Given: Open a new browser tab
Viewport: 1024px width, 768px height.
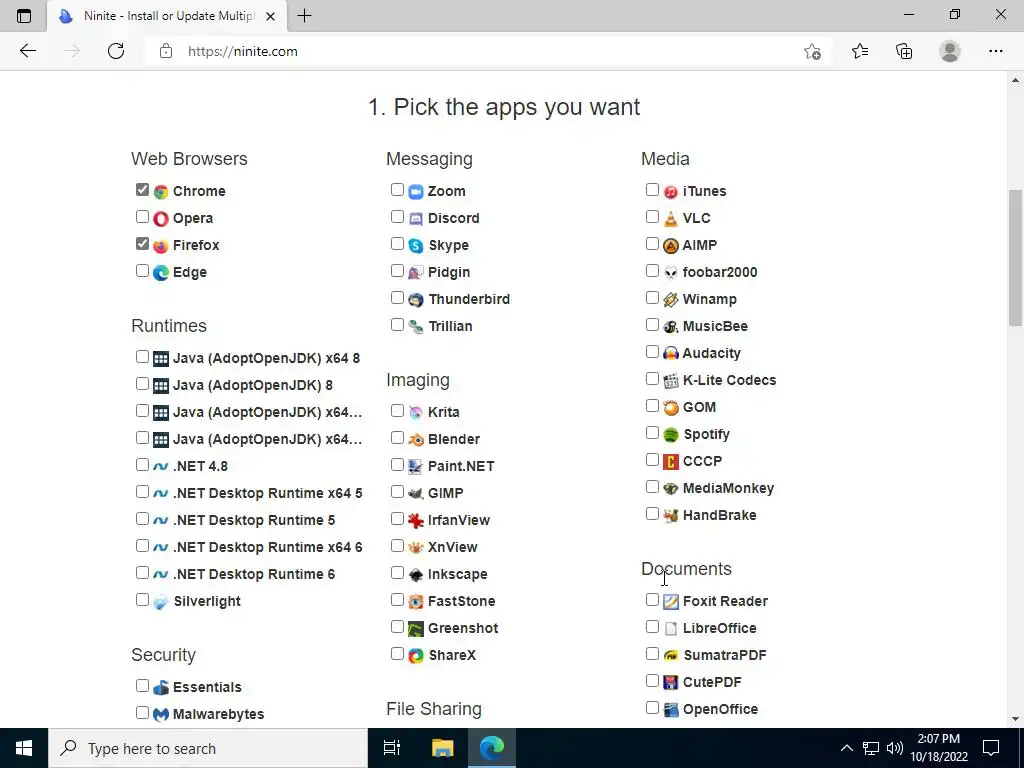Looking at the screenshot, I should [x=304, y=16].
